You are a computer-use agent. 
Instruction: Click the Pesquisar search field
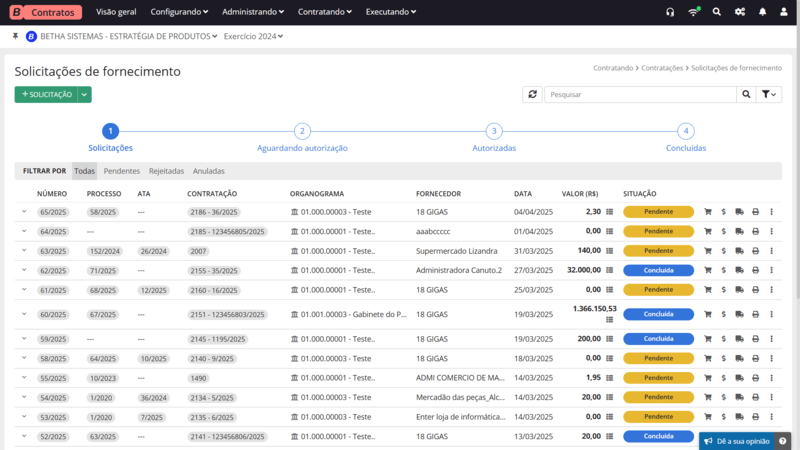click(640, 94)
